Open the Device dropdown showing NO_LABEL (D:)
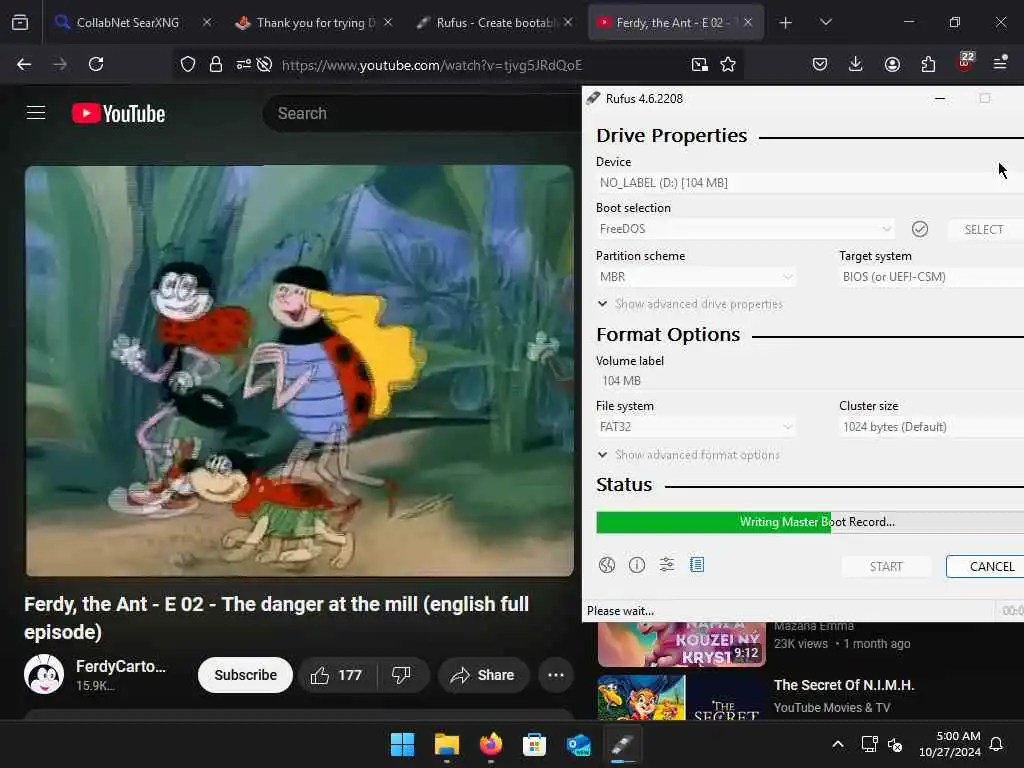Image resolution: width=1024 pixels, height=768 pixels. 810,183
